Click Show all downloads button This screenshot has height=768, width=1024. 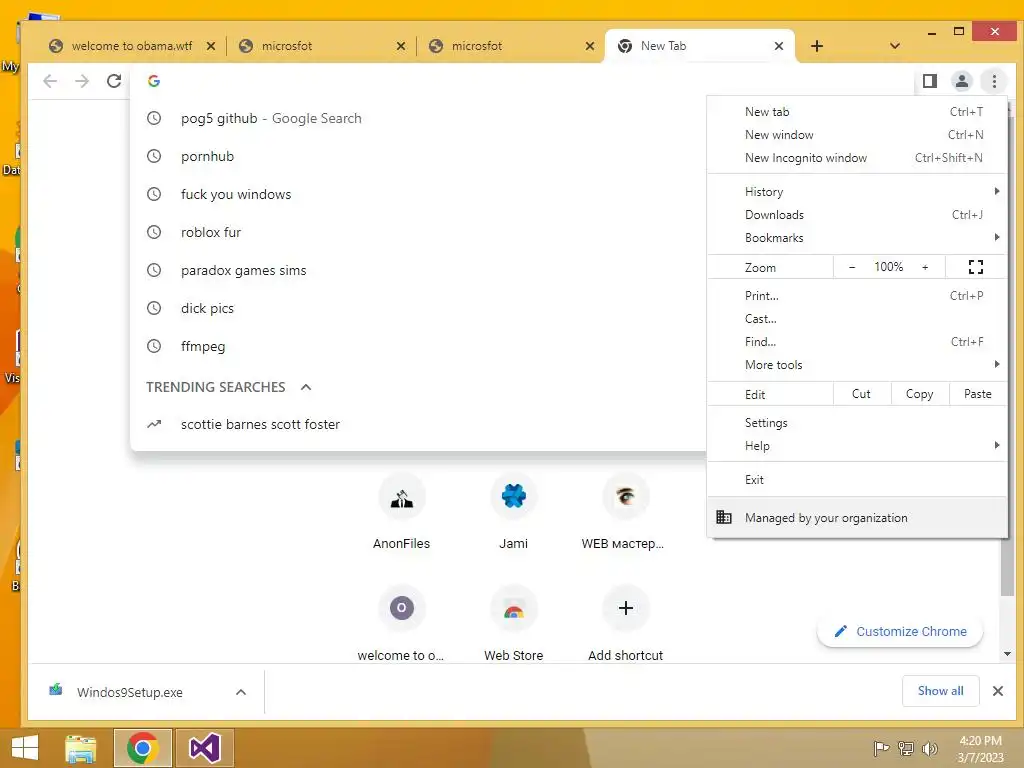tap(940, 691)
